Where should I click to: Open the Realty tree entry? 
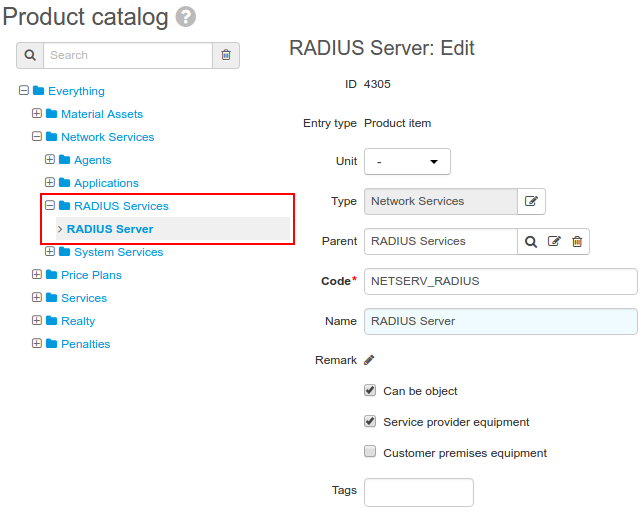click(x=78, y=321)
